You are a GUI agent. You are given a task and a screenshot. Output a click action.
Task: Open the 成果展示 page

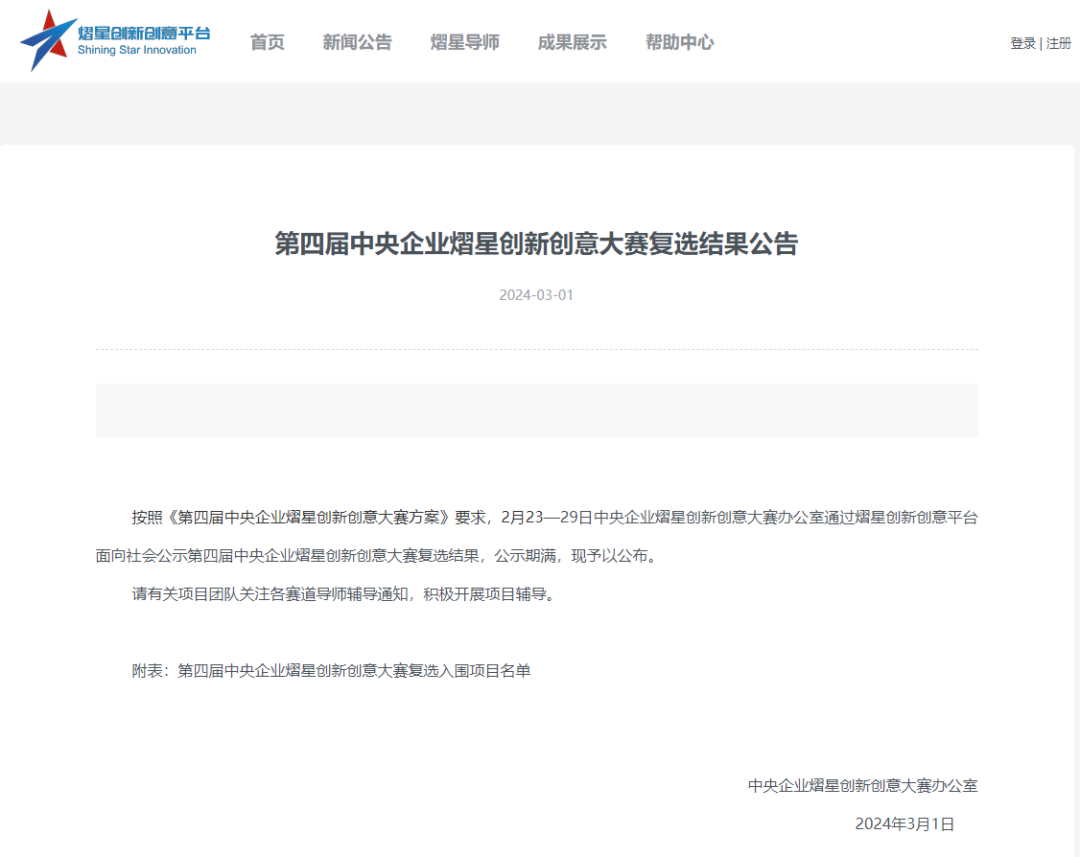tap(572, 42)
